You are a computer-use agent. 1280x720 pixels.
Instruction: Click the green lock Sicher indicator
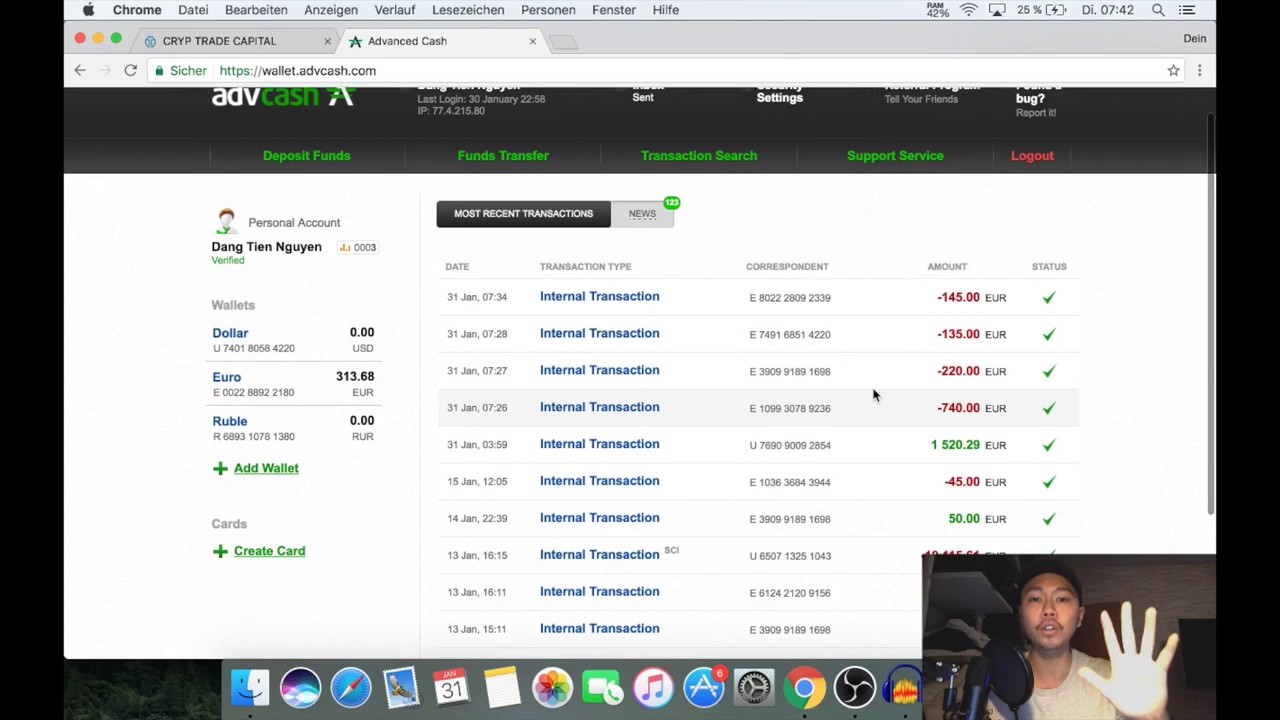click(x=180, y=70)
